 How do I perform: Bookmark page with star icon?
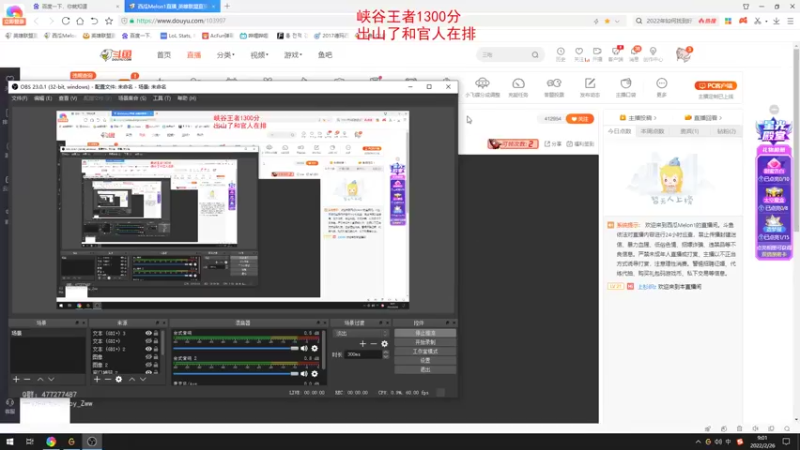point(109,21)
